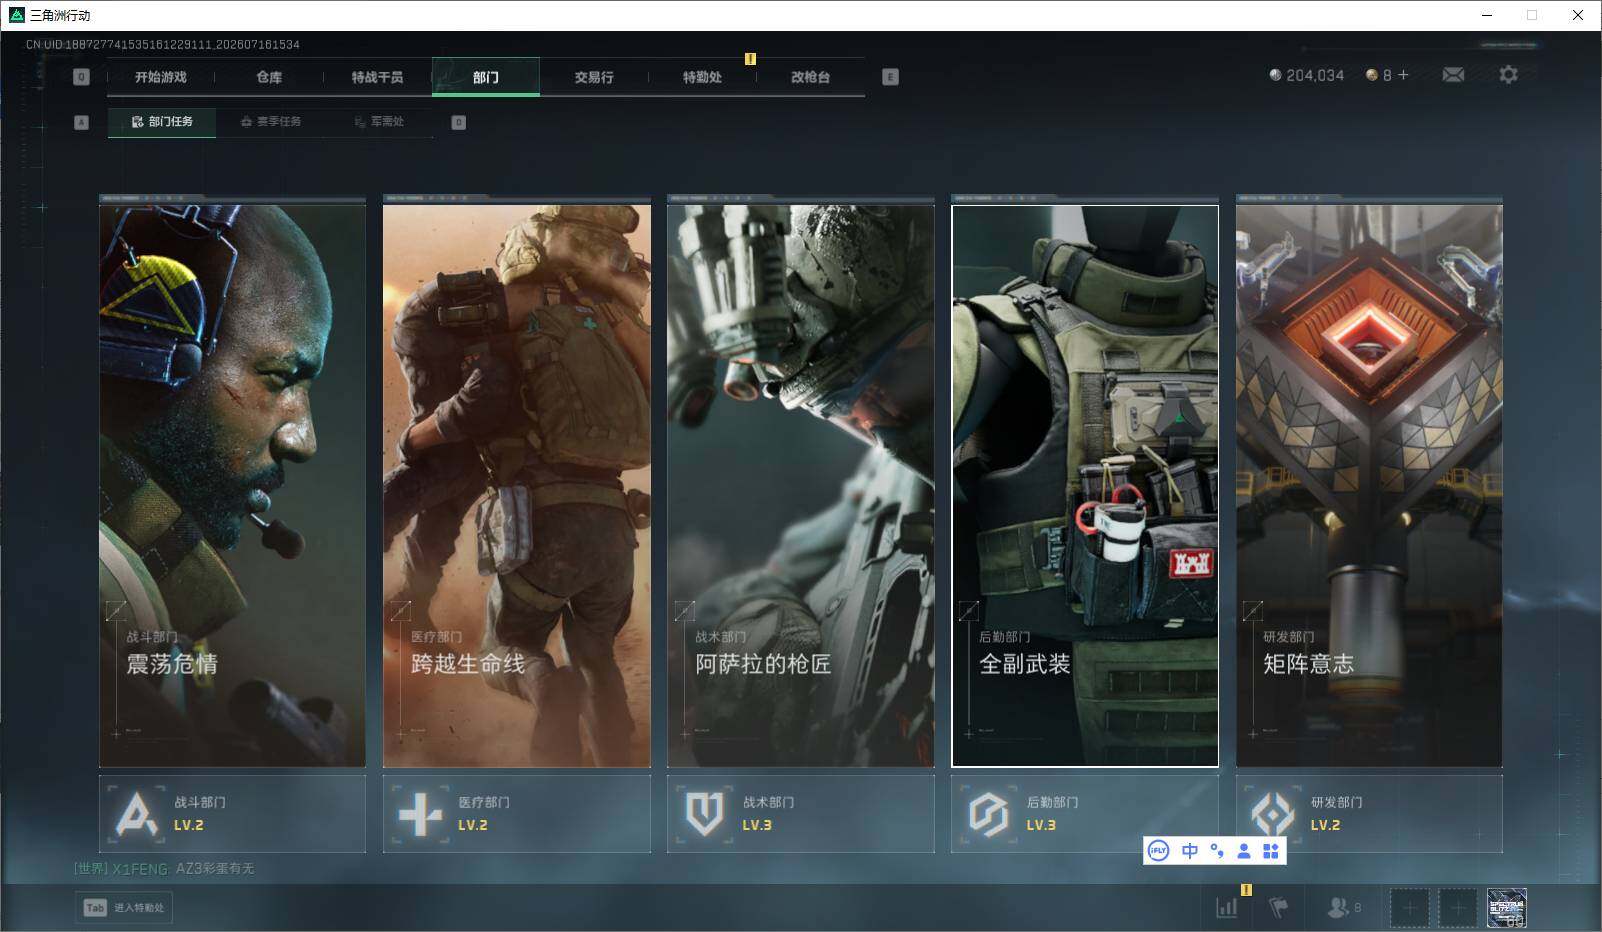Click the 开始游戏 tab
The image size is (1602, 932).
[161, 77]
